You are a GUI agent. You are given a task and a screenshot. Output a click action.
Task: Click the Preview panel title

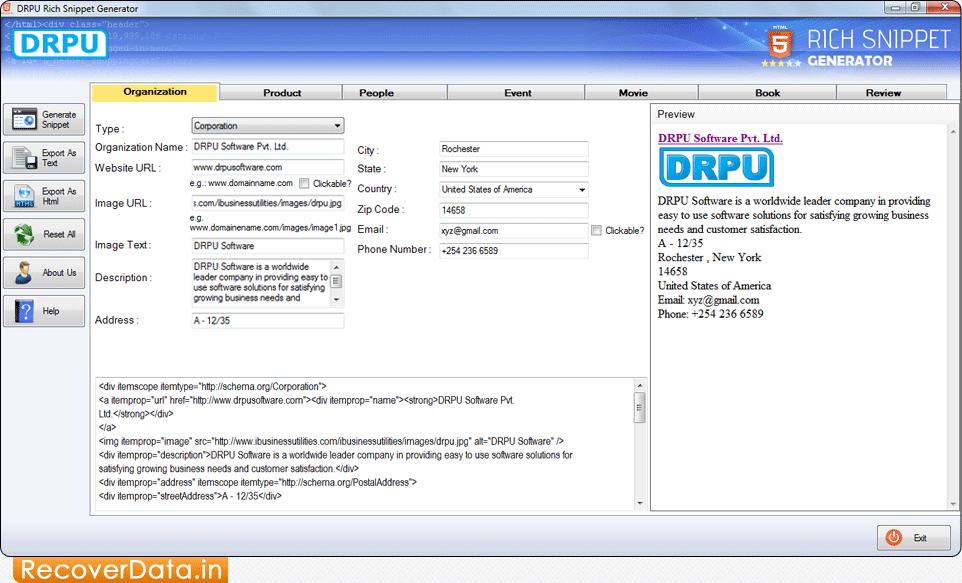pos(675,114)
